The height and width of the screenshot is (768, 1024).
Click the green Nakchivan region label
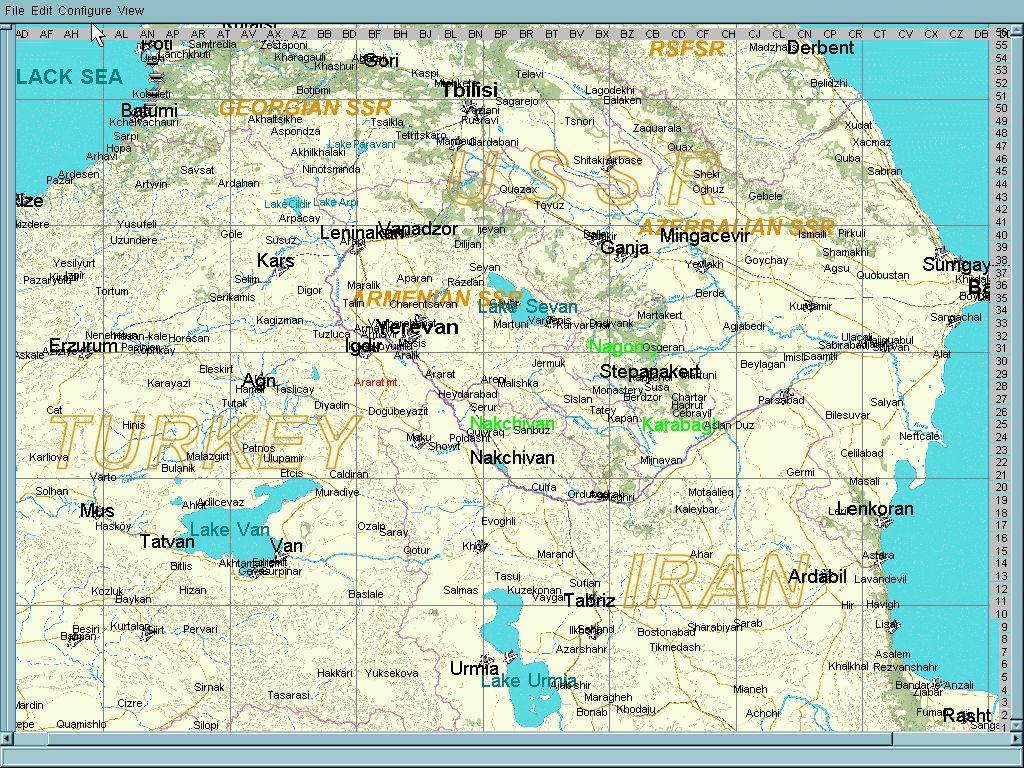click(512, 423)
